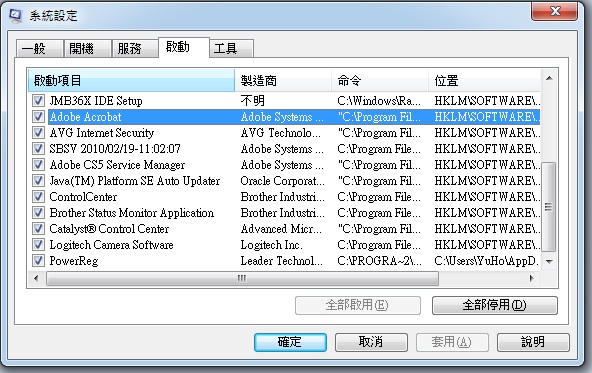The image size is (592, 373).
Task: Sort by the 命令 column header
Action: 380,80
